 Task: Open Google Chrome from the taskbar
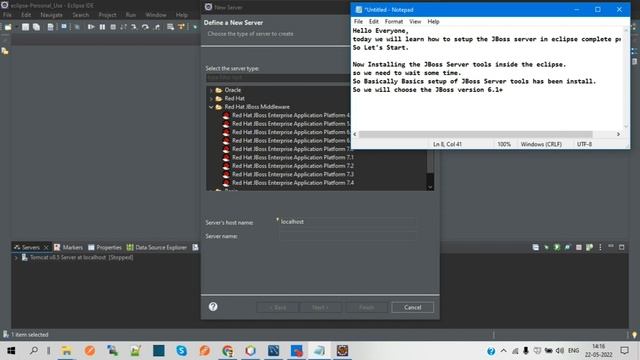coord(227,351)
